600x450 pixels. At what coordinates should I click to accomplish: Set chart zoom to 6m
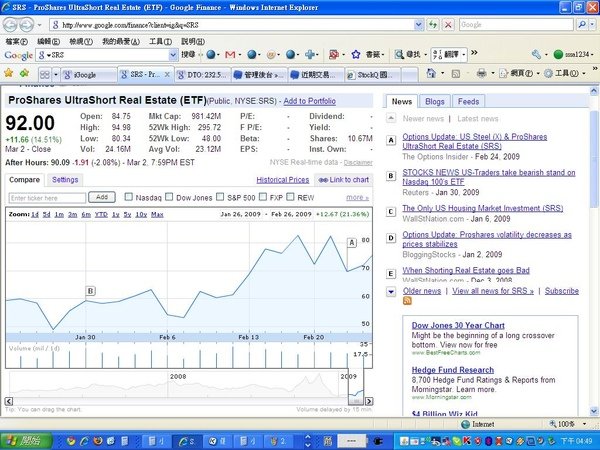coord(86,215)
